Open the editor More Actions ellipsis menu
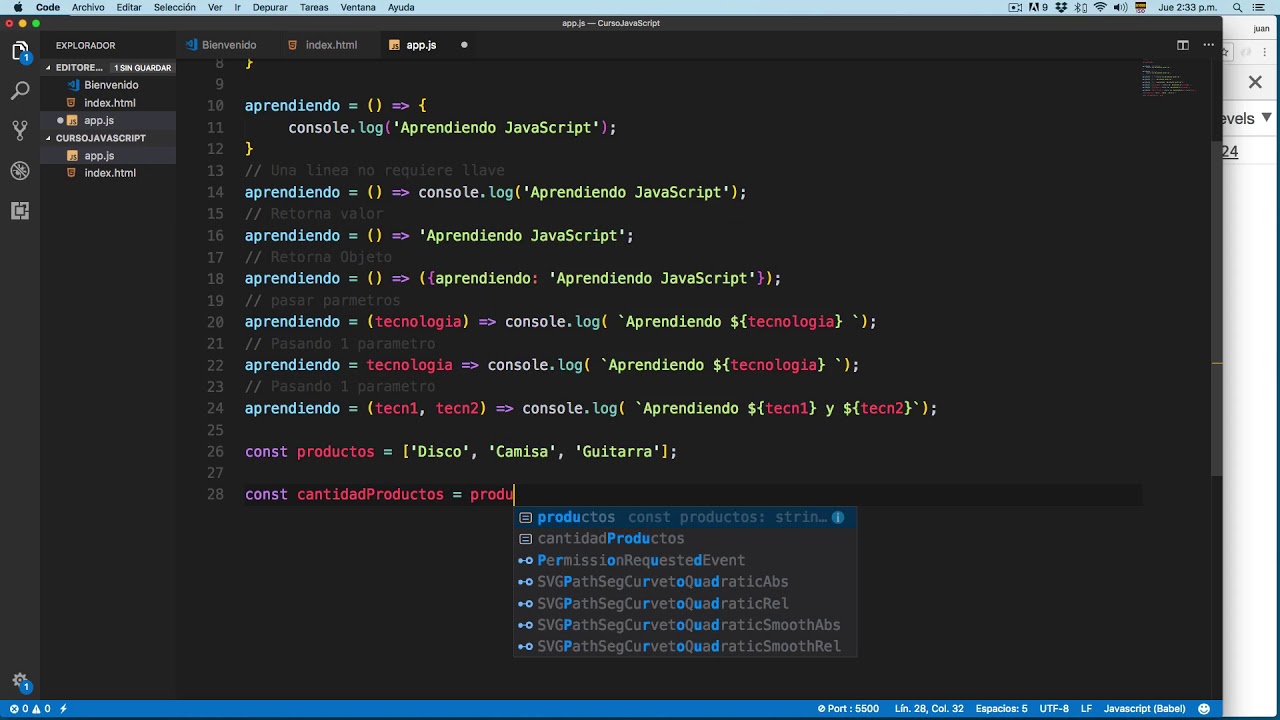Viewport: 1280px width, 720px height. [1208, 45]
